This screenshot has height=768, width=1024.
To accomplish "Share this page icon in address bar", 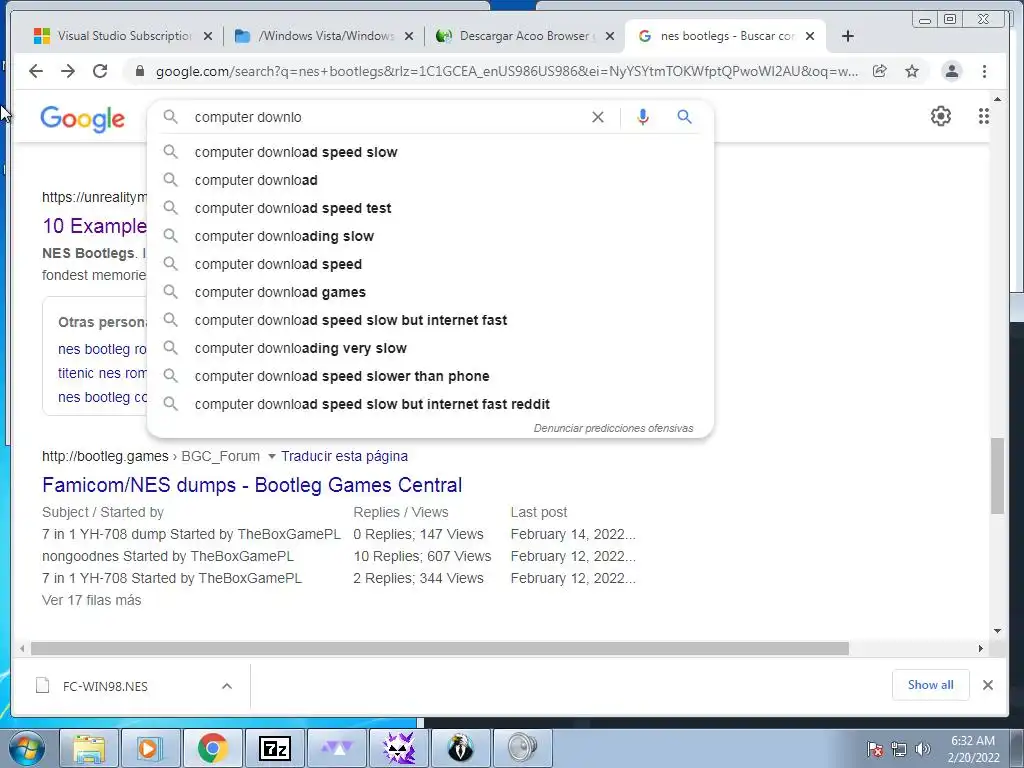I will 880,71.
